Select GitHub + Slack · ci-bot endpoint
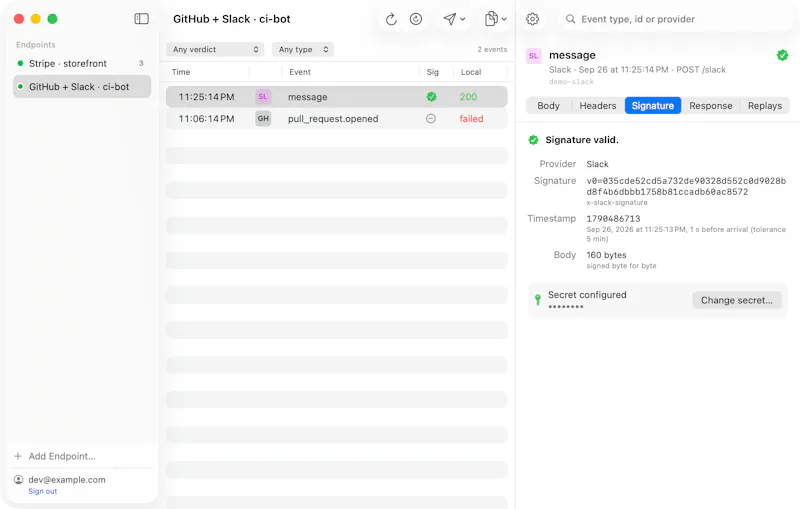Viewport: 800px width, 509px height. [82, 87]
